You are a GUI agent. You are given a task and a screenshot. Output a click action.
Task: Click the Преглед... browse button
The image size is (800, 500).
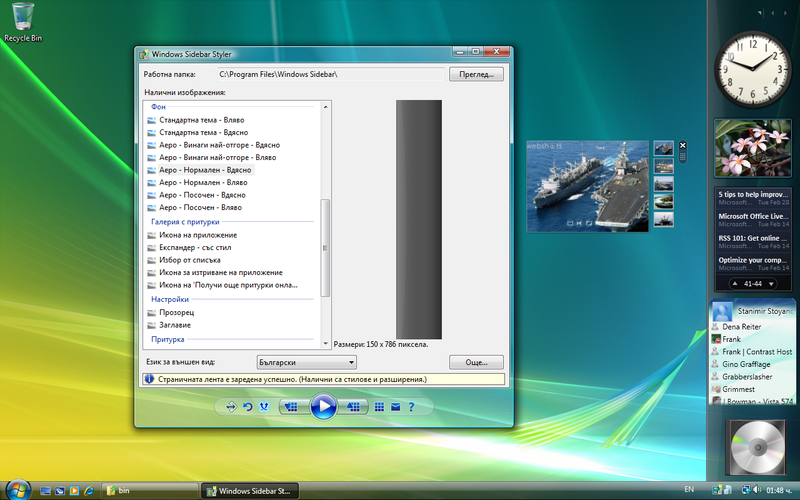click(x=476, y=74)
